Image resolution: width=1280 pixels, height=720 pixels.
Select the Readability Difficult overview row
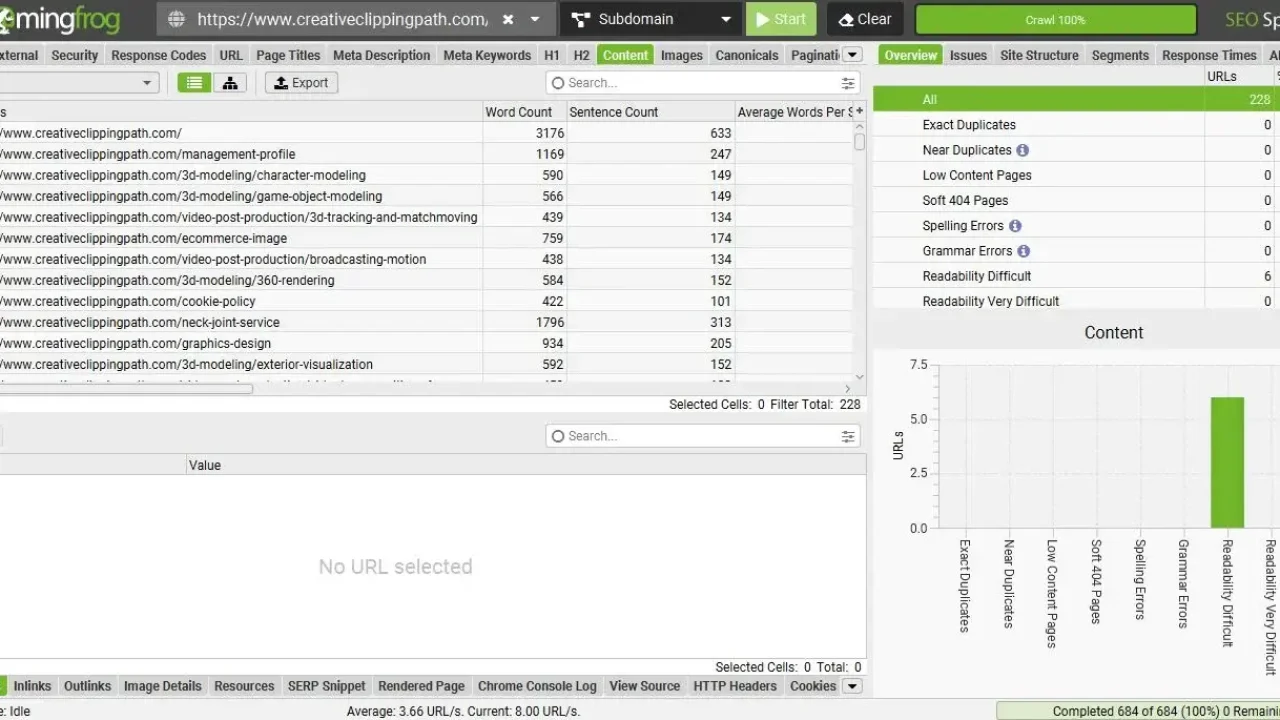tap(1000, 276)
